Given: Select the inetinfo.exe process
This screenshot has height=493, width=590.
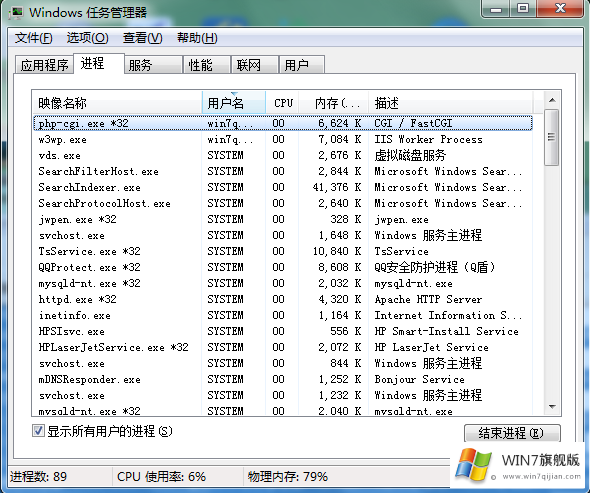Looking at the screenshot, I should 283,315.
